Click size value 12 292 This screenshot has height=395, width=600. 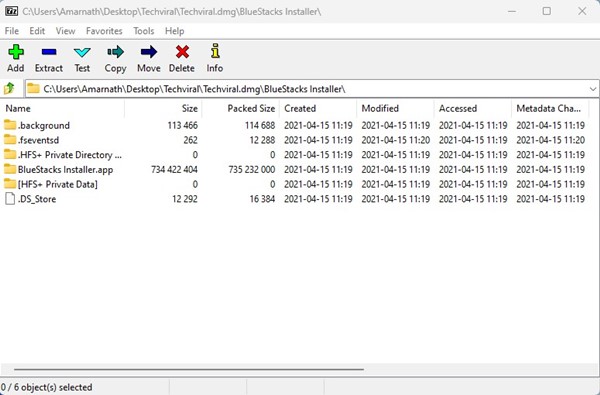point(185,199)
